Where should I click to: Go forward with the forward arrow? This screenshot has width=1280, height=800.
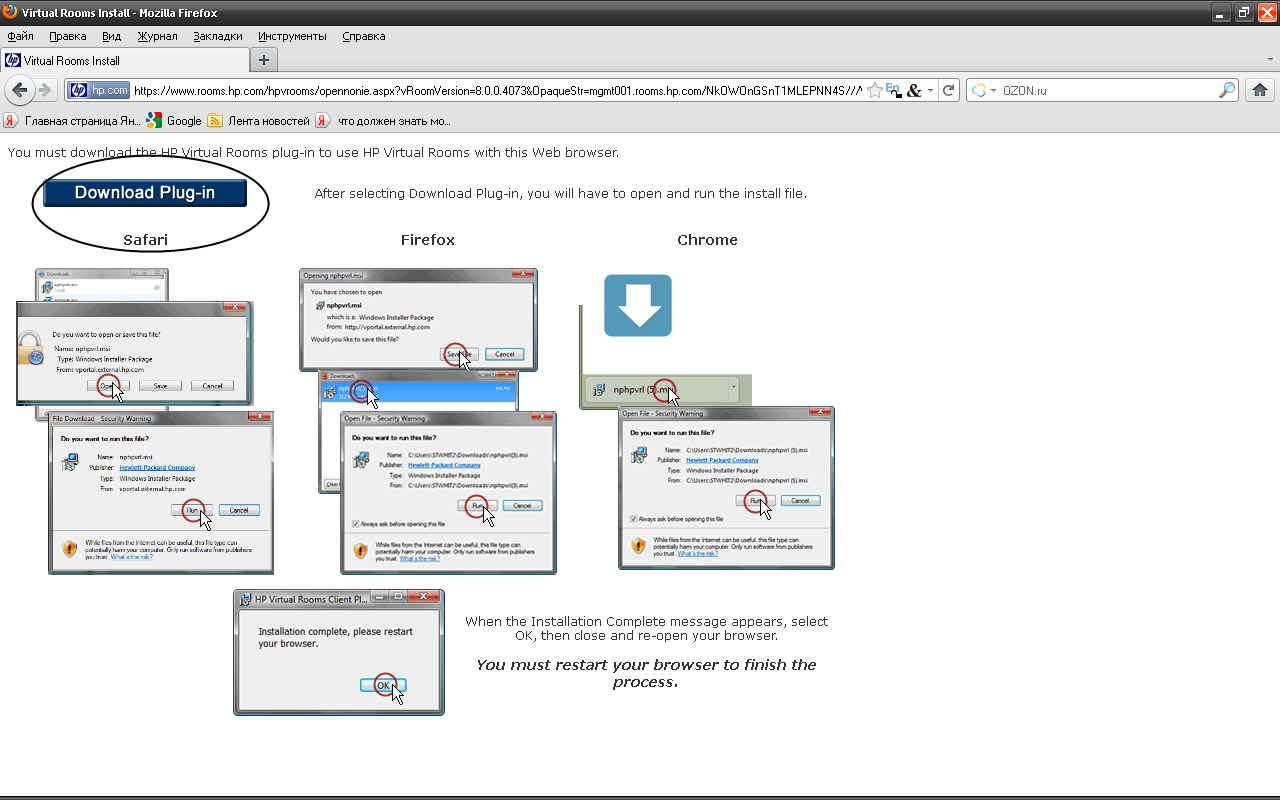point(44,90)
